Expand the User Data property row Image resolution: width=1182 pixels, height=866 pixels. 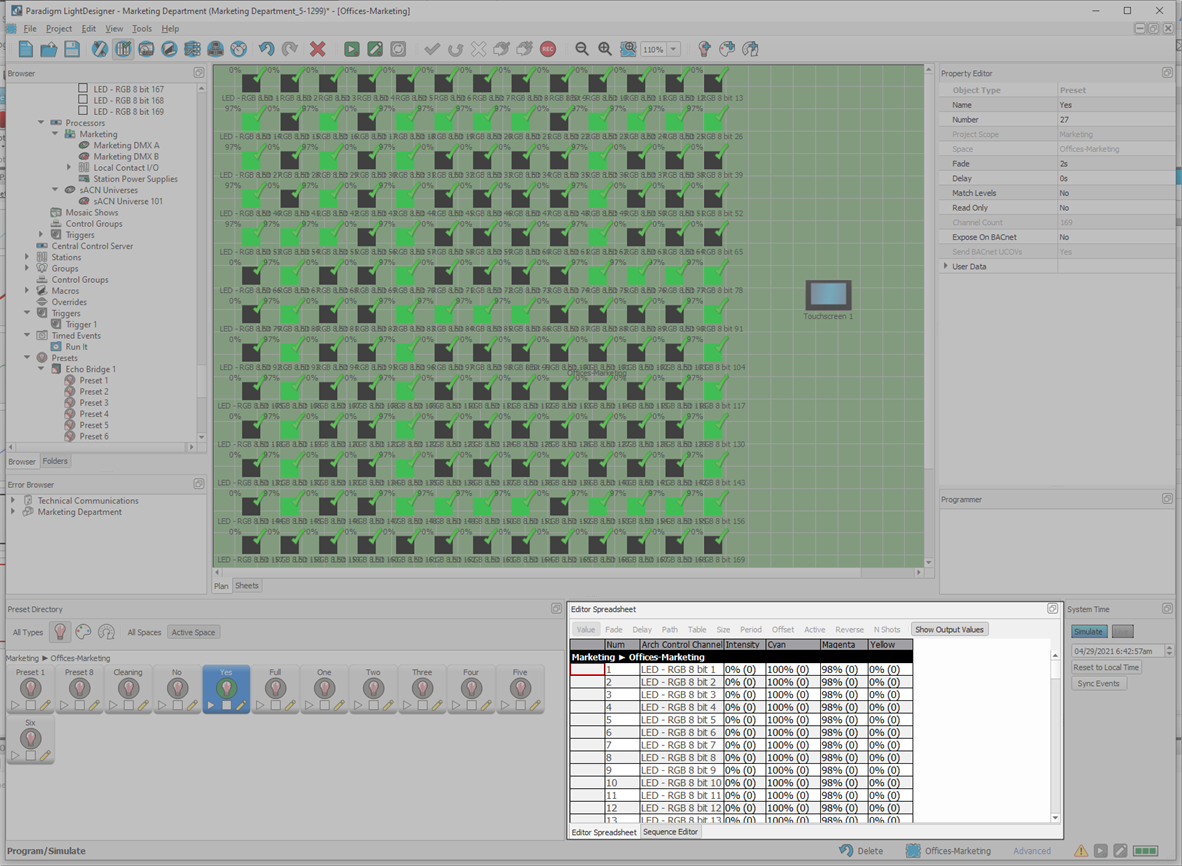pyautogui.click(x=946, y=266)
